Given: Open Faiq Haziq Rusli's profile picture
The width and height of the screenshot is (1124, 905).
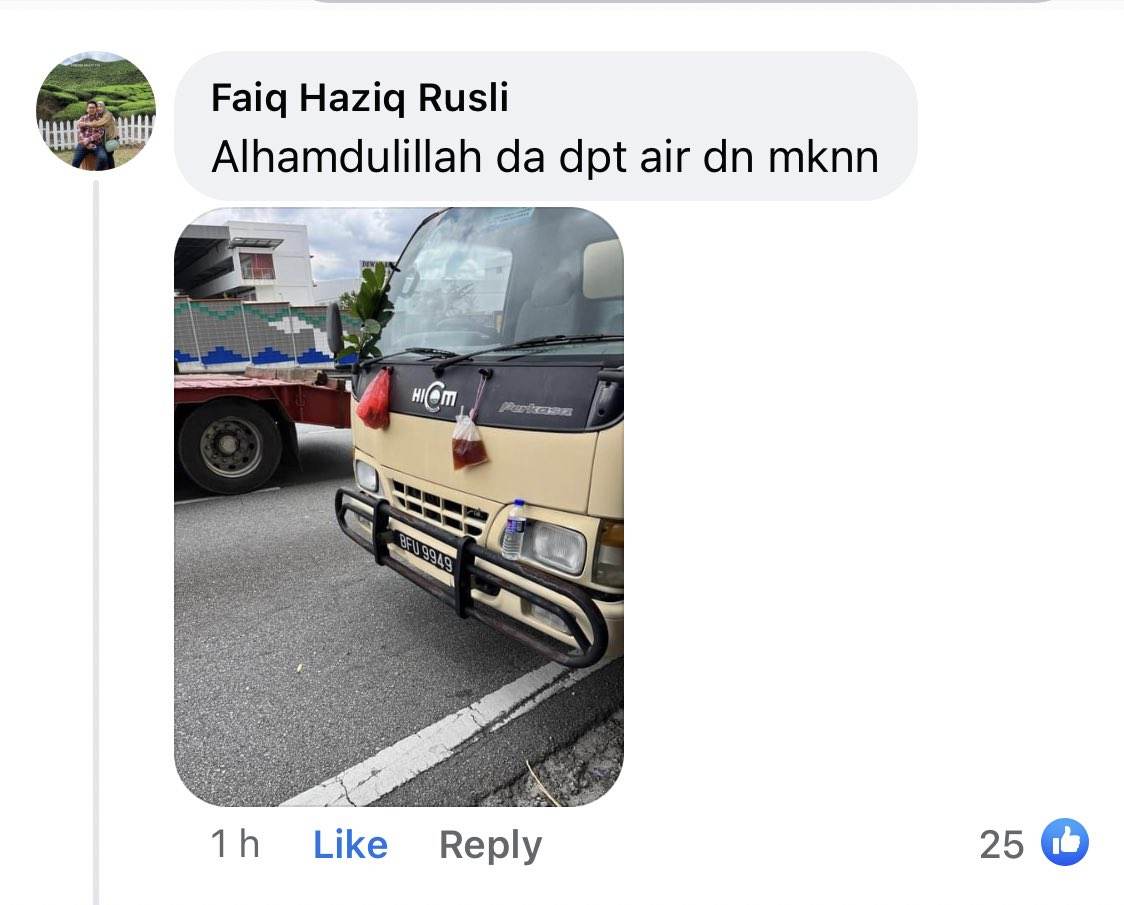Looking at the screenshot, I should [96, 111].
